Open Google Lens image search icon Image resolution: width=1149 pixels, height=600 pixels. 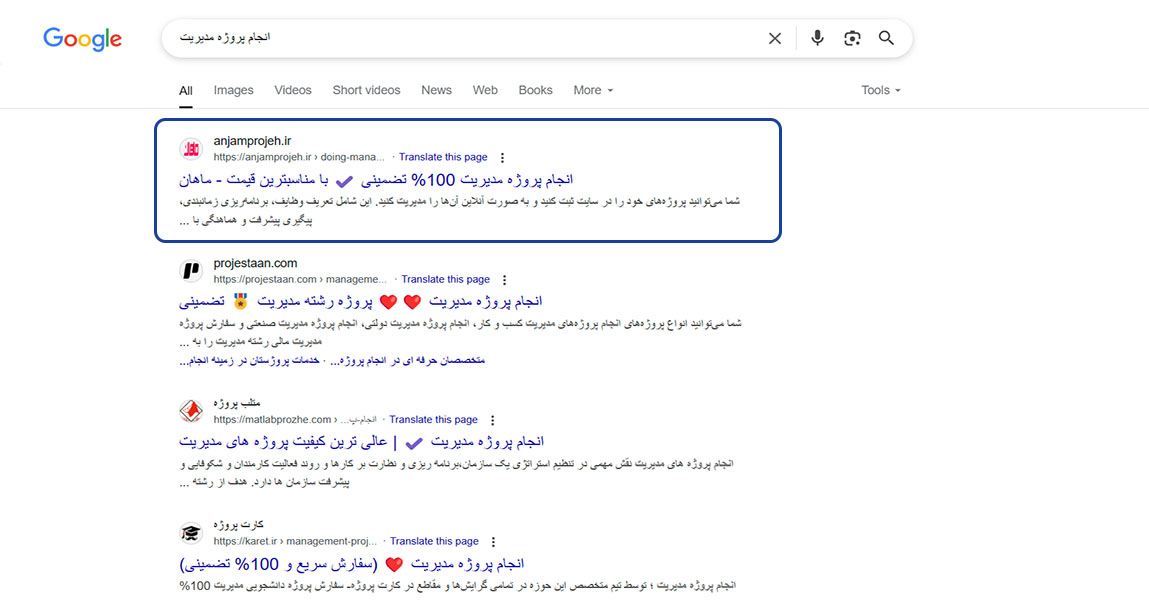pyautogui.click(x=851, y=38)
